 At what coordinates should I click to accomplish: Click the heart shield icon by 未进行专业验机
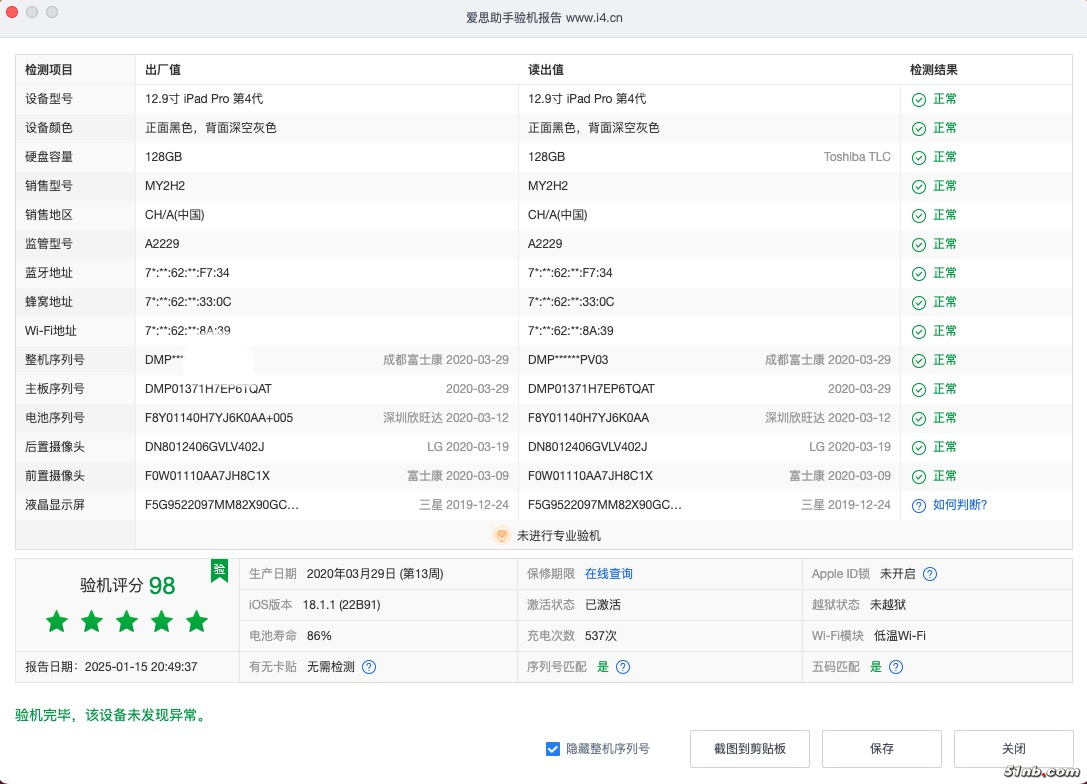click(501, 536)
